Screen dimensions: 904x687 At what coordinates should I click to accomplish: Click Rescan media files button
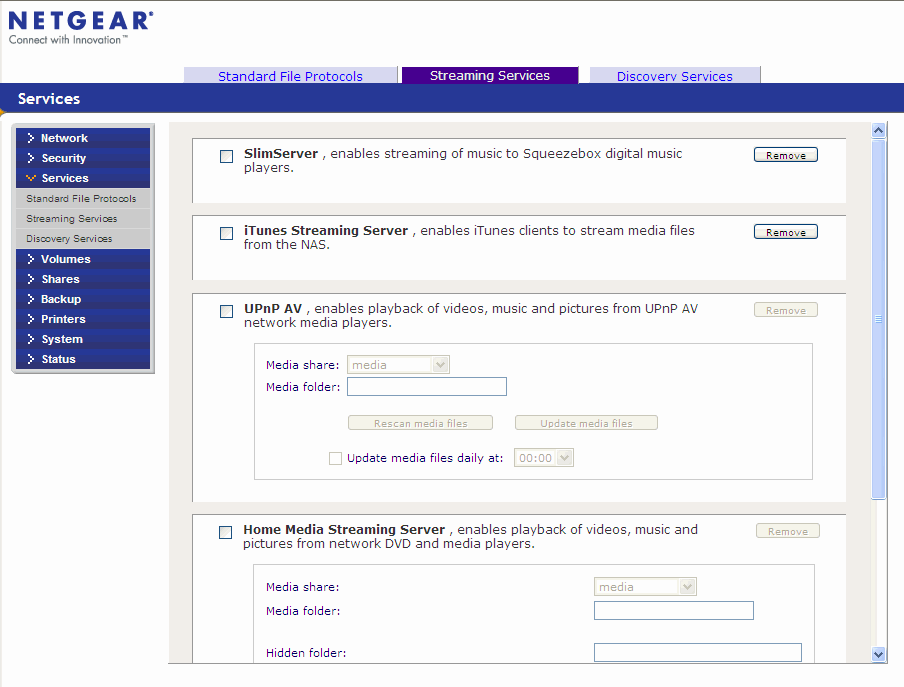coord(420,423)
